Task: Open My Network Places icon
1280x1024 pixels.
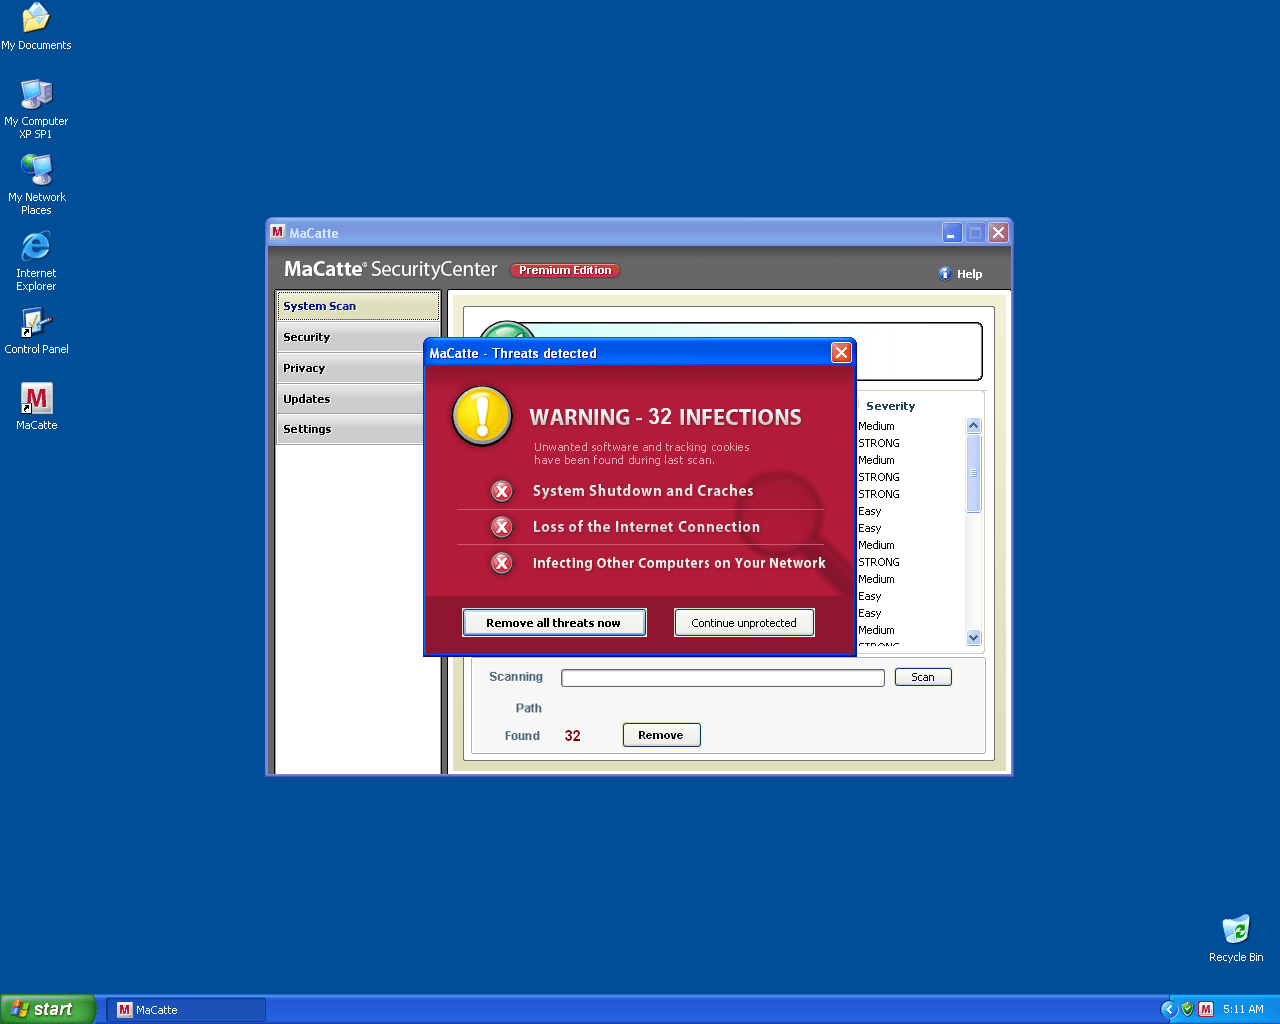Action: click(x=36, y=171)
